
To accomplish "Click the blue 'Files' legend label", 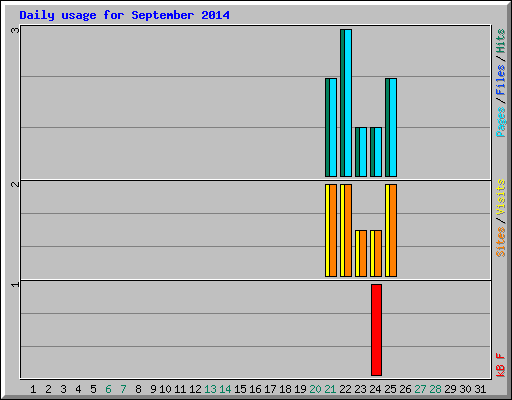I will click(501, 80).
